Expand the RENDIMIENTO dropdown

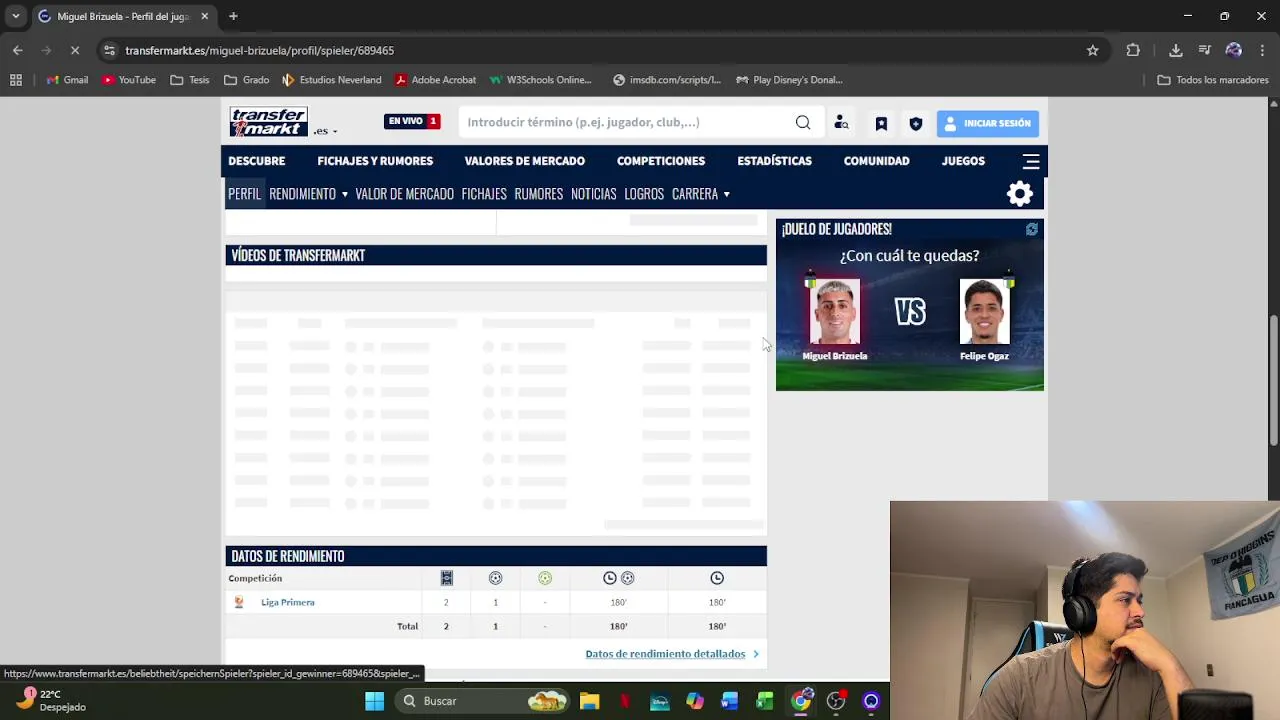pos(308,194)
